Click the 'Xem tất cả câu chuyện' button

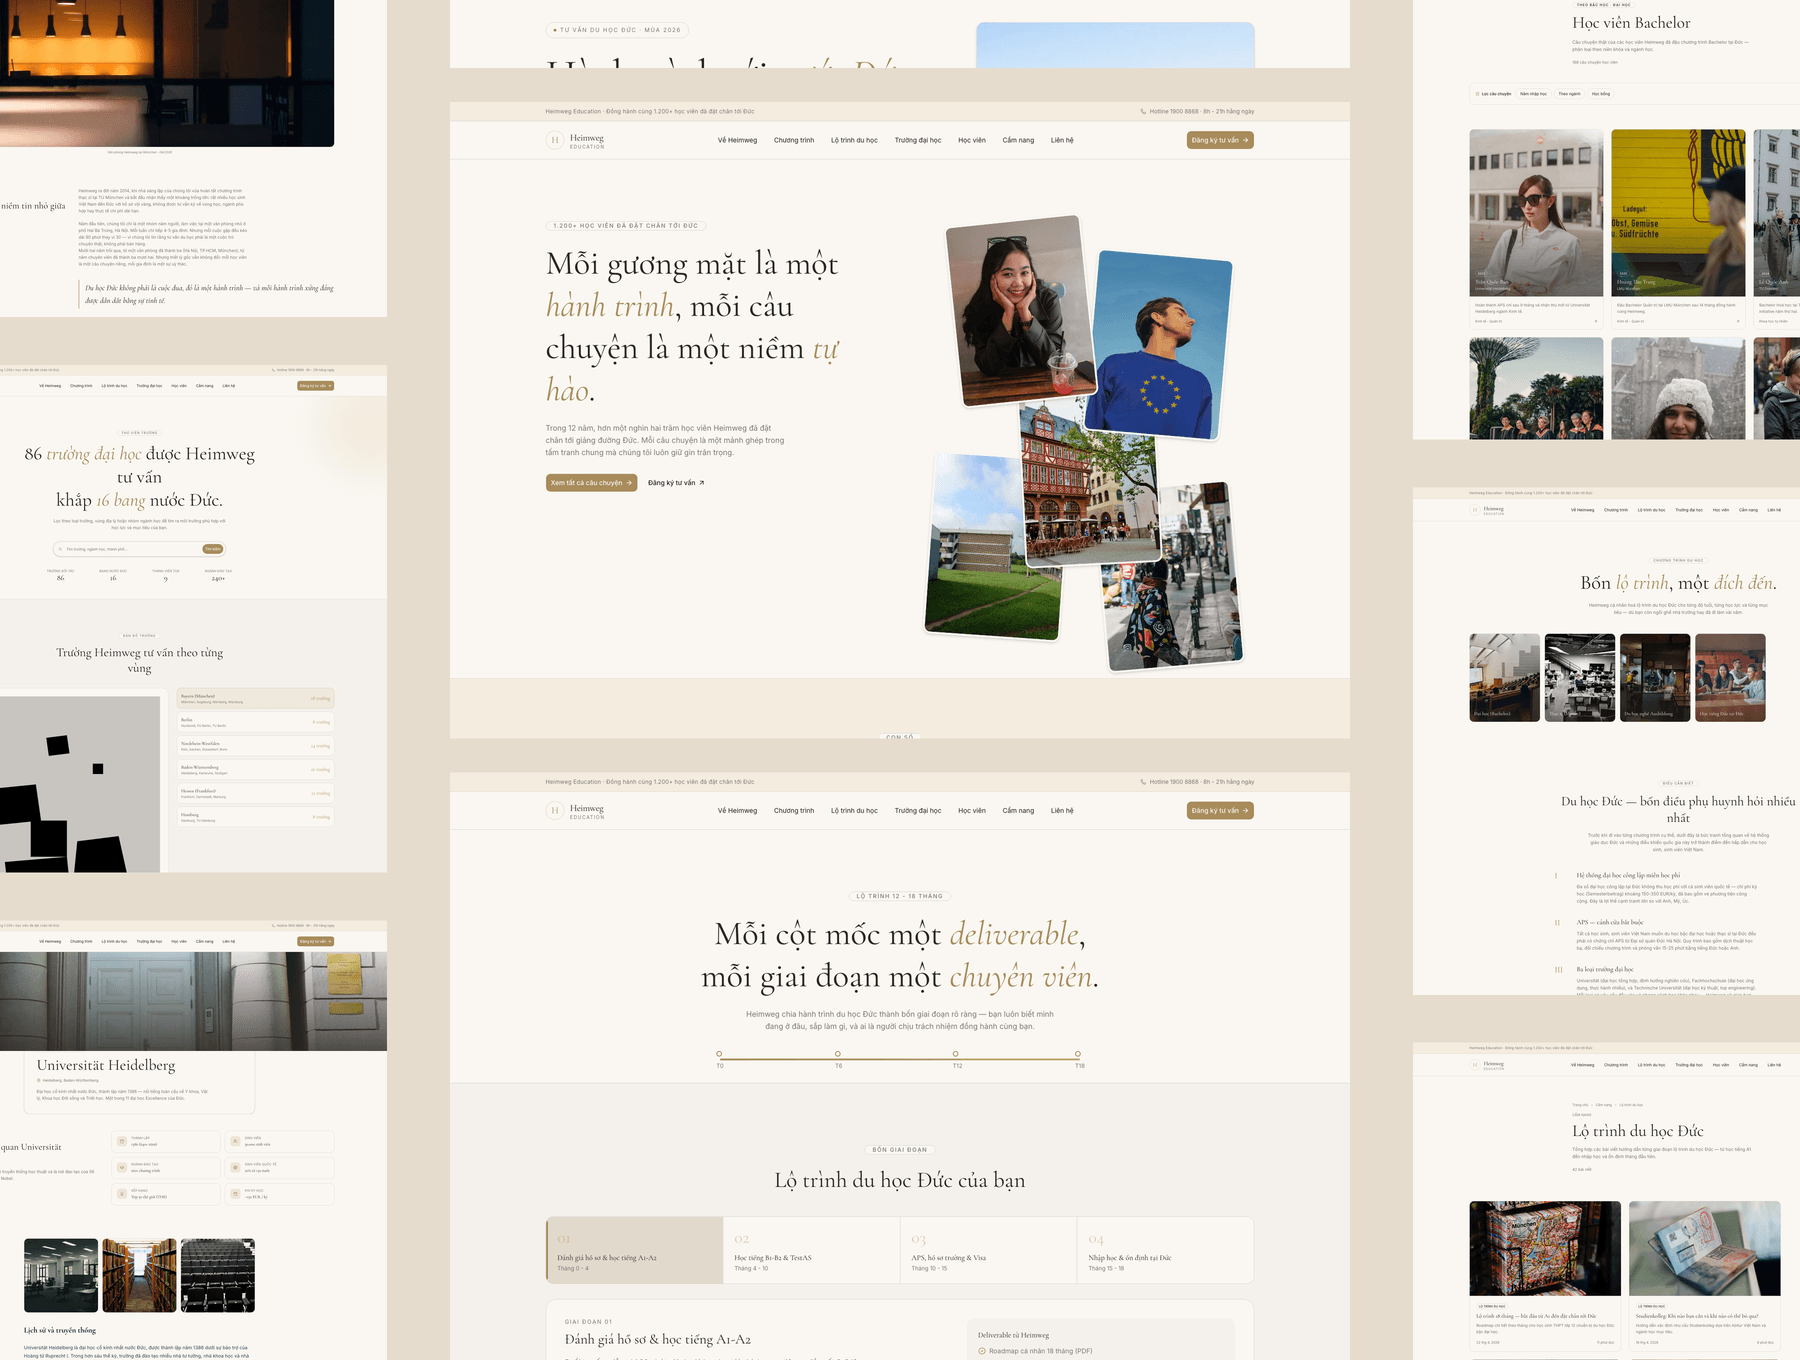tap(592, 483)
